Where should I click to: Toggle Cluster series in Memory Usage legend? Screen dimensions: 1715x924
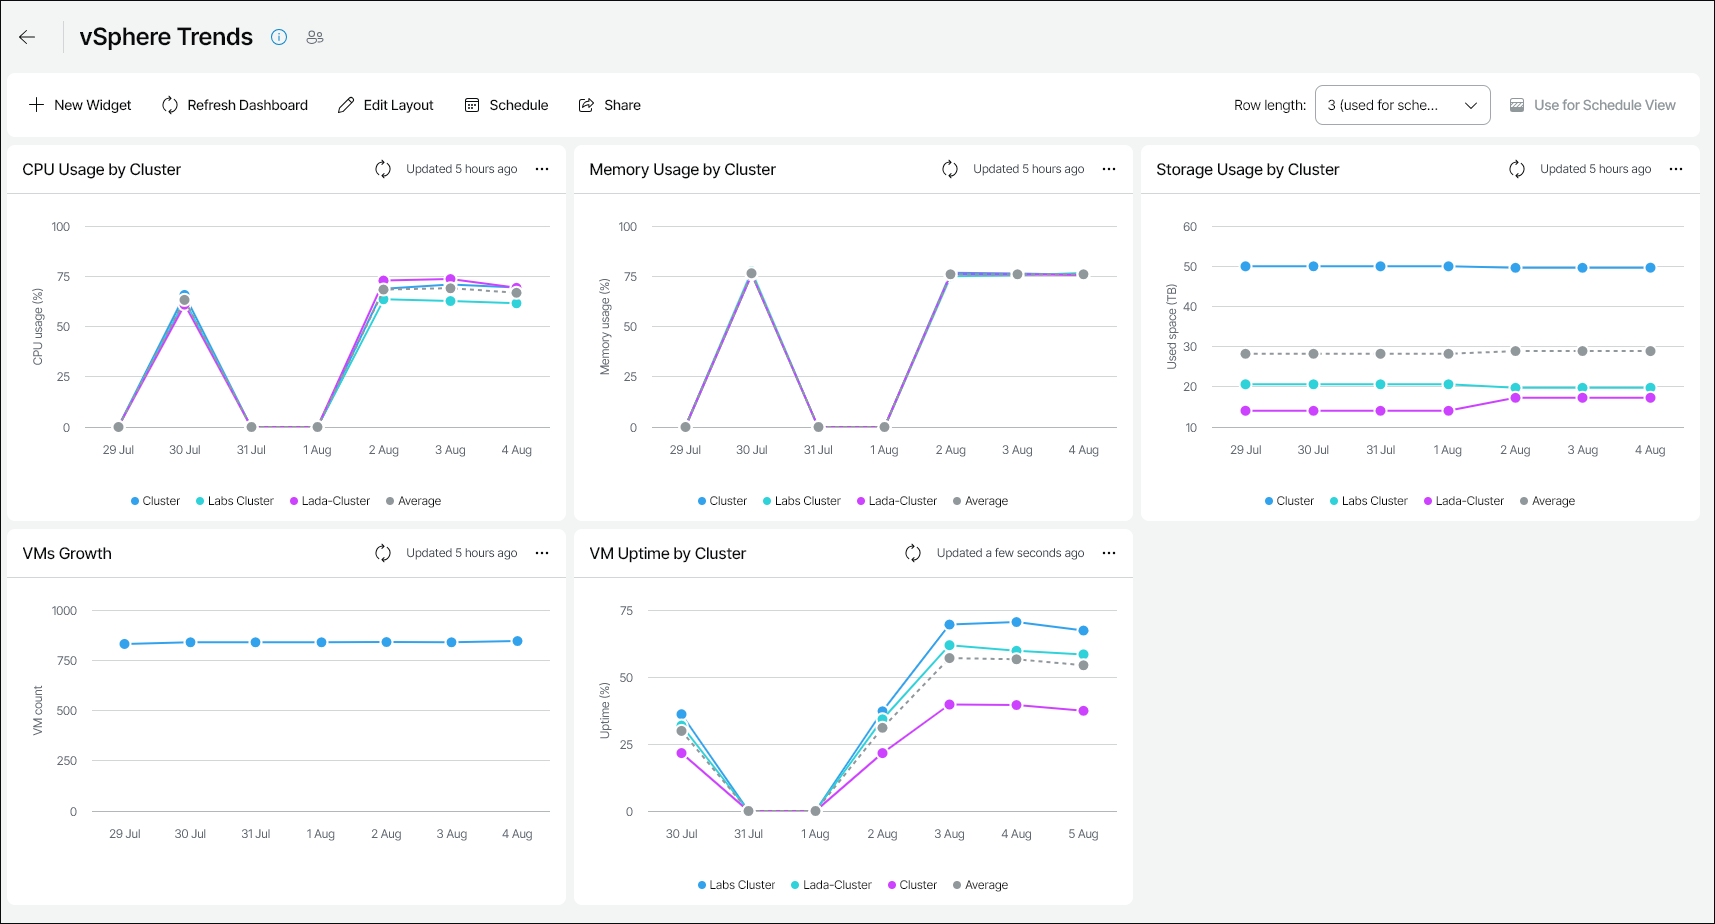point(722,501)
